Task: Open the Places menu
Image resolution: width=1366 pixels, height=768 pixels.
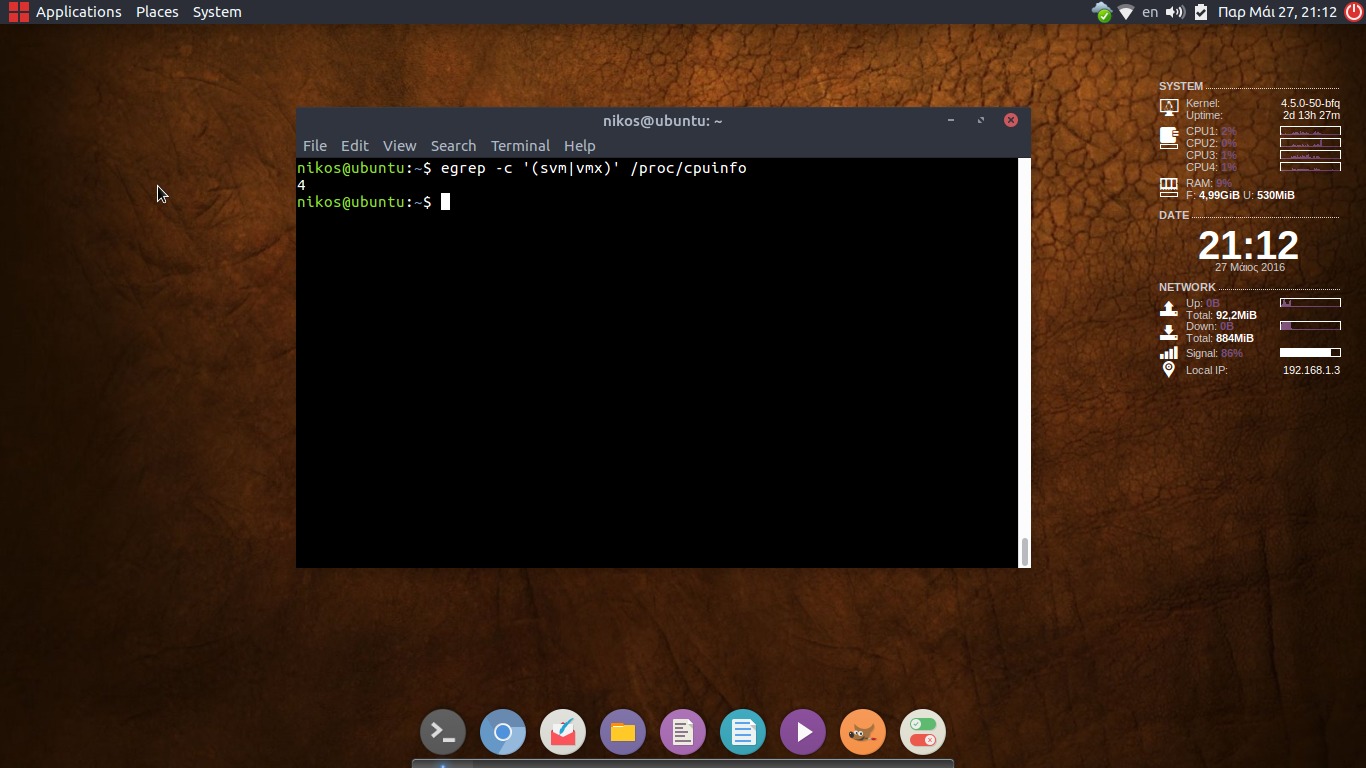Action: (x=157, y=12)
